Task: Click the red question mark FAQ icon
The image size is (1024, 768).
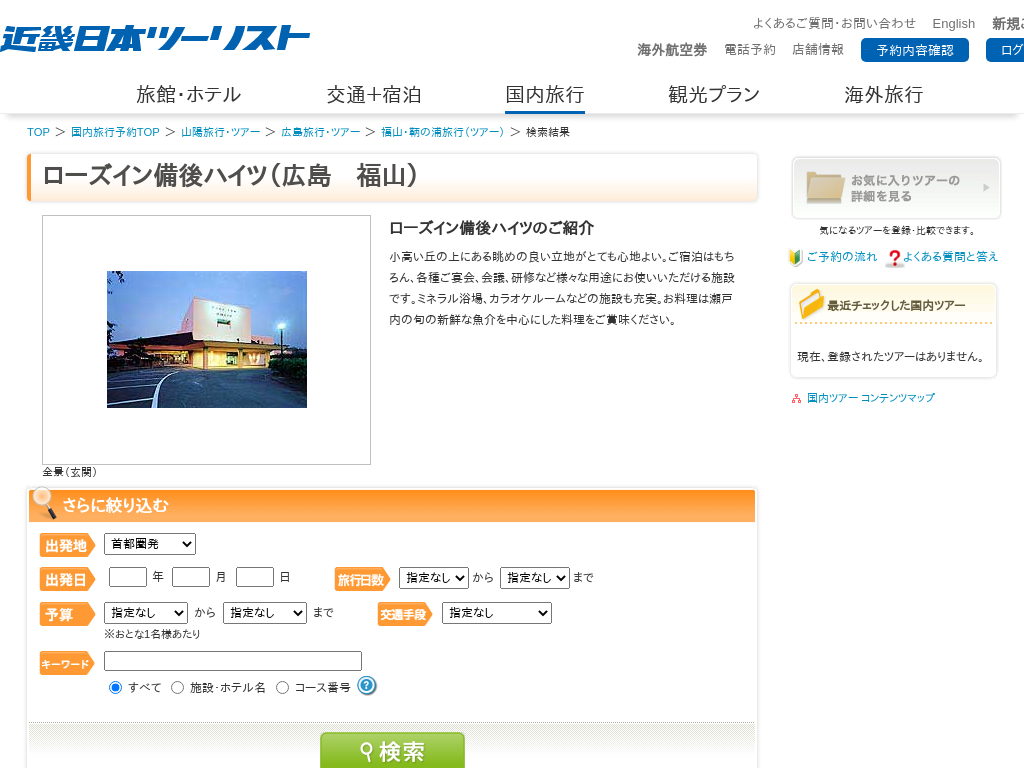Action: [894, 258]
